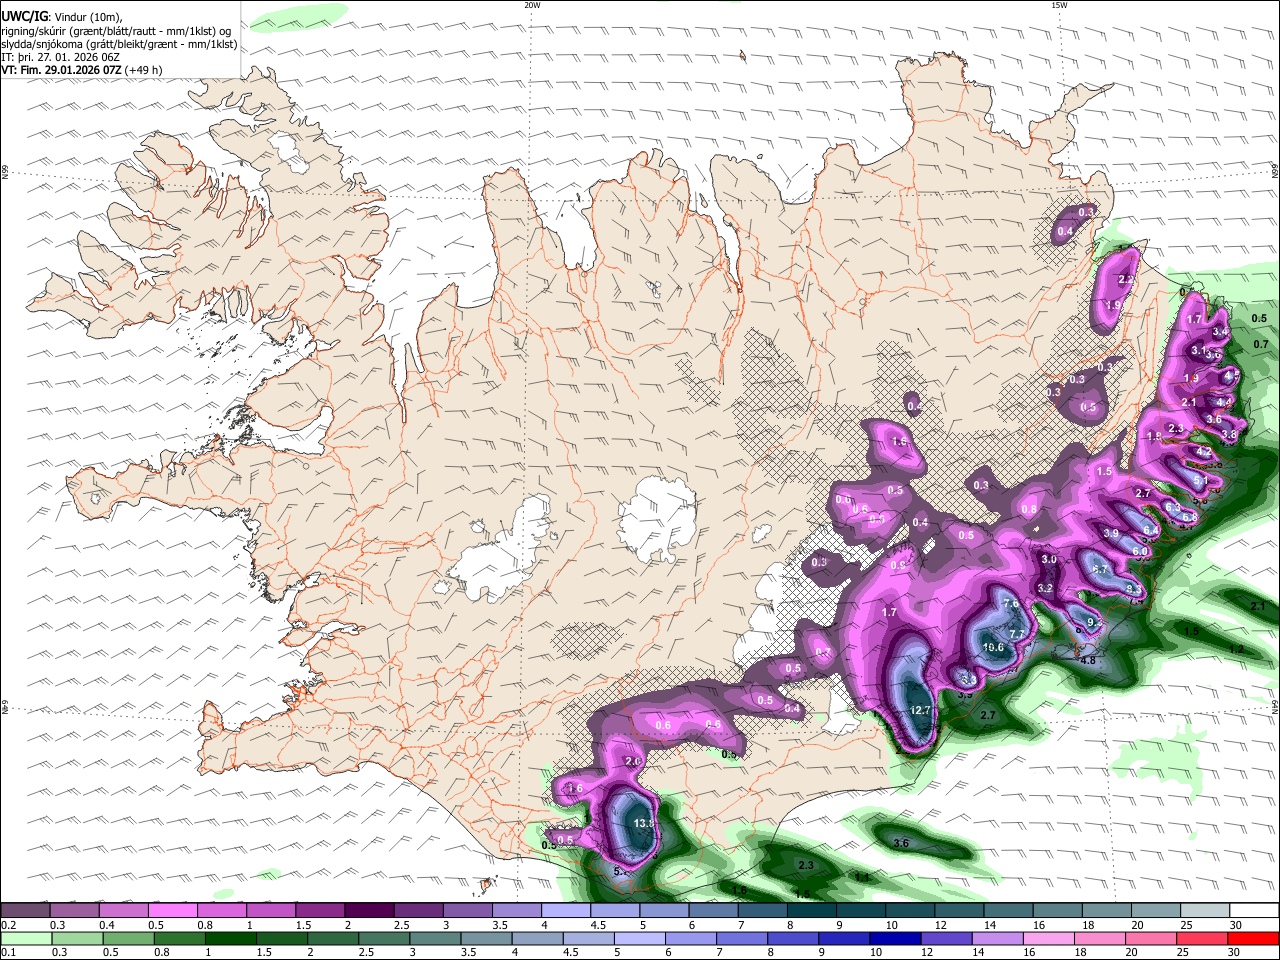Pick the top legend swatch between 4 and 4.5
The height and width of the screenshot is (960, 1280).
pos(566,911)
